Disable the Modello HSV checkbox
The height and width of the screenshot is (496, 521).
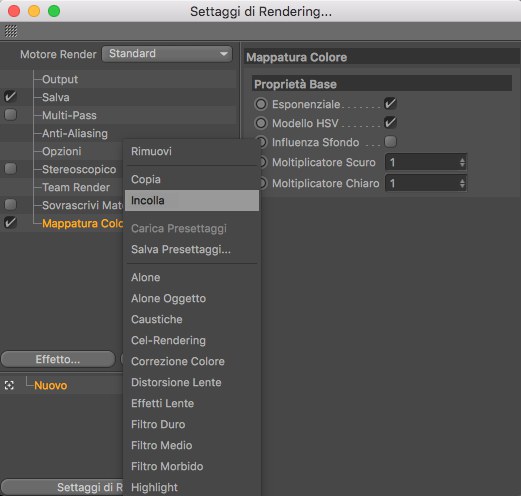click(390, 123)
